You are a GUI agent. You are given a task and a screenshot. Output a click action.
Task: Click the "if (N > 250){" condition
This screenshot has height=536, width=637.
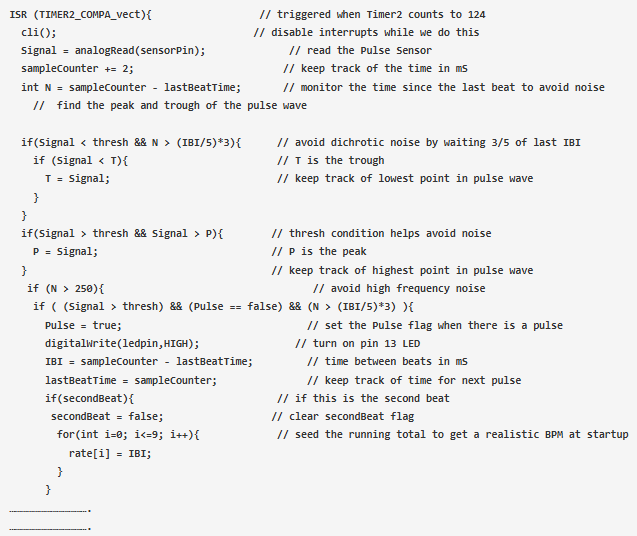click(x=66, y=288)
